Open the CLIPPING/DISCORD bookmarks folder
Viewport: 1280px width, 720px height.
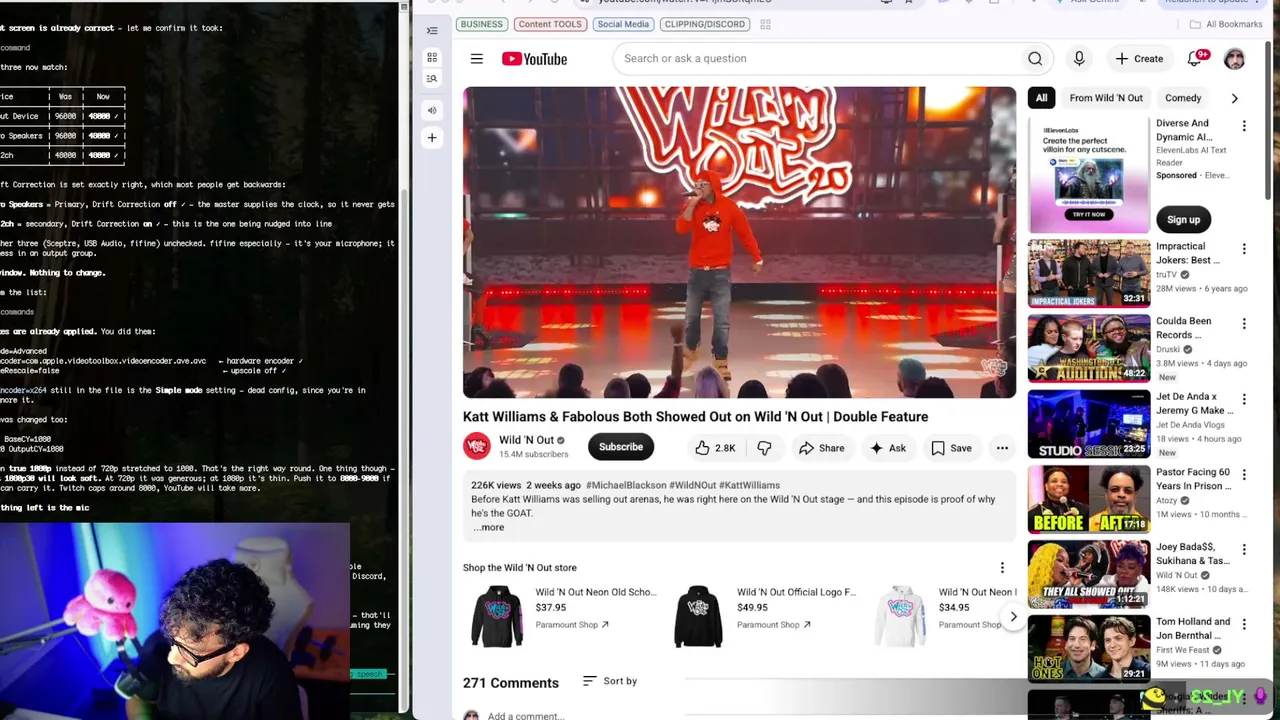(704, 24)
